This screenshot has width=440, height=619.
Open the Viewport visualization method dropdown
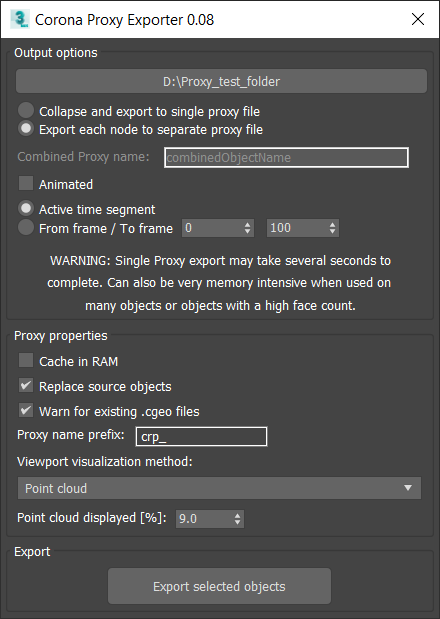coord(219,488)
